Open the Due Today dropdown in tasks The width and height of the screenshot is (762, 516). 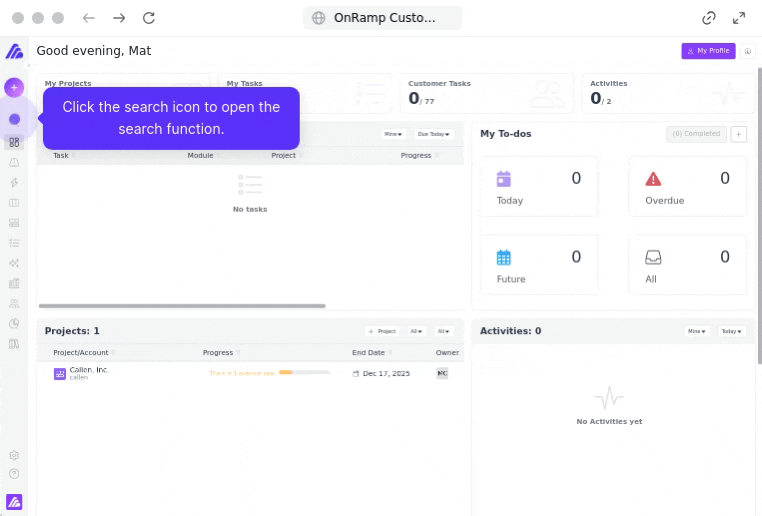[434, 134]
